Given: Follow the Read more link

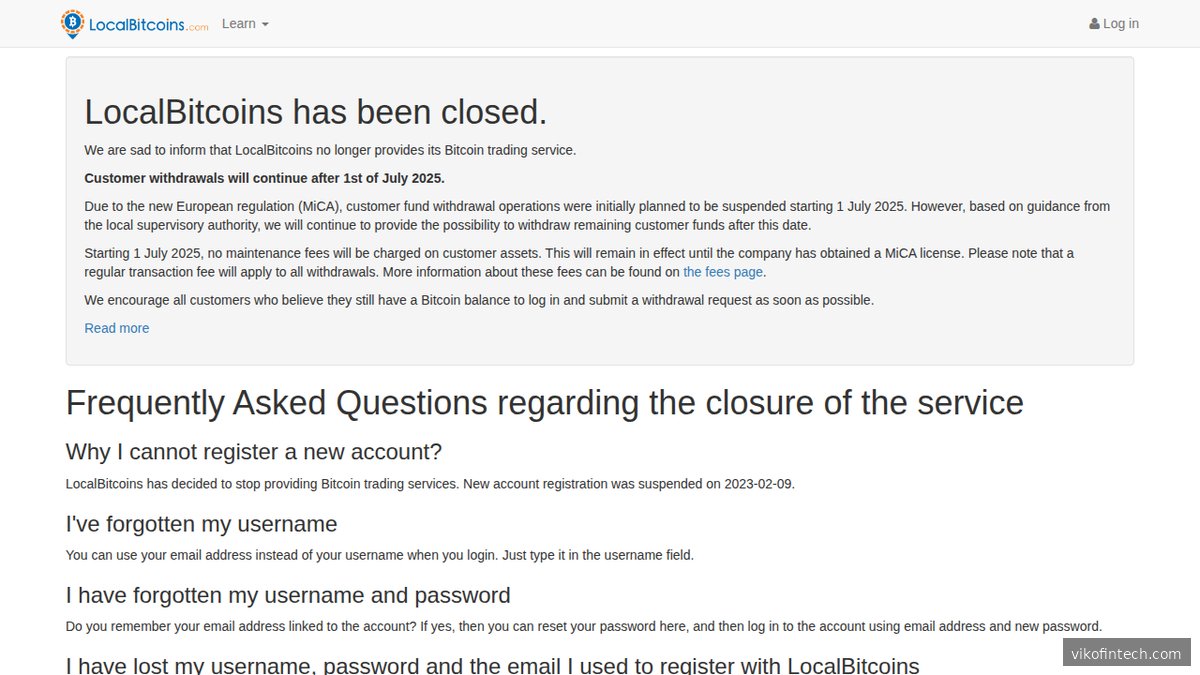Looking at the screenshot, I should pyautogui.click(x=117, y=328).
